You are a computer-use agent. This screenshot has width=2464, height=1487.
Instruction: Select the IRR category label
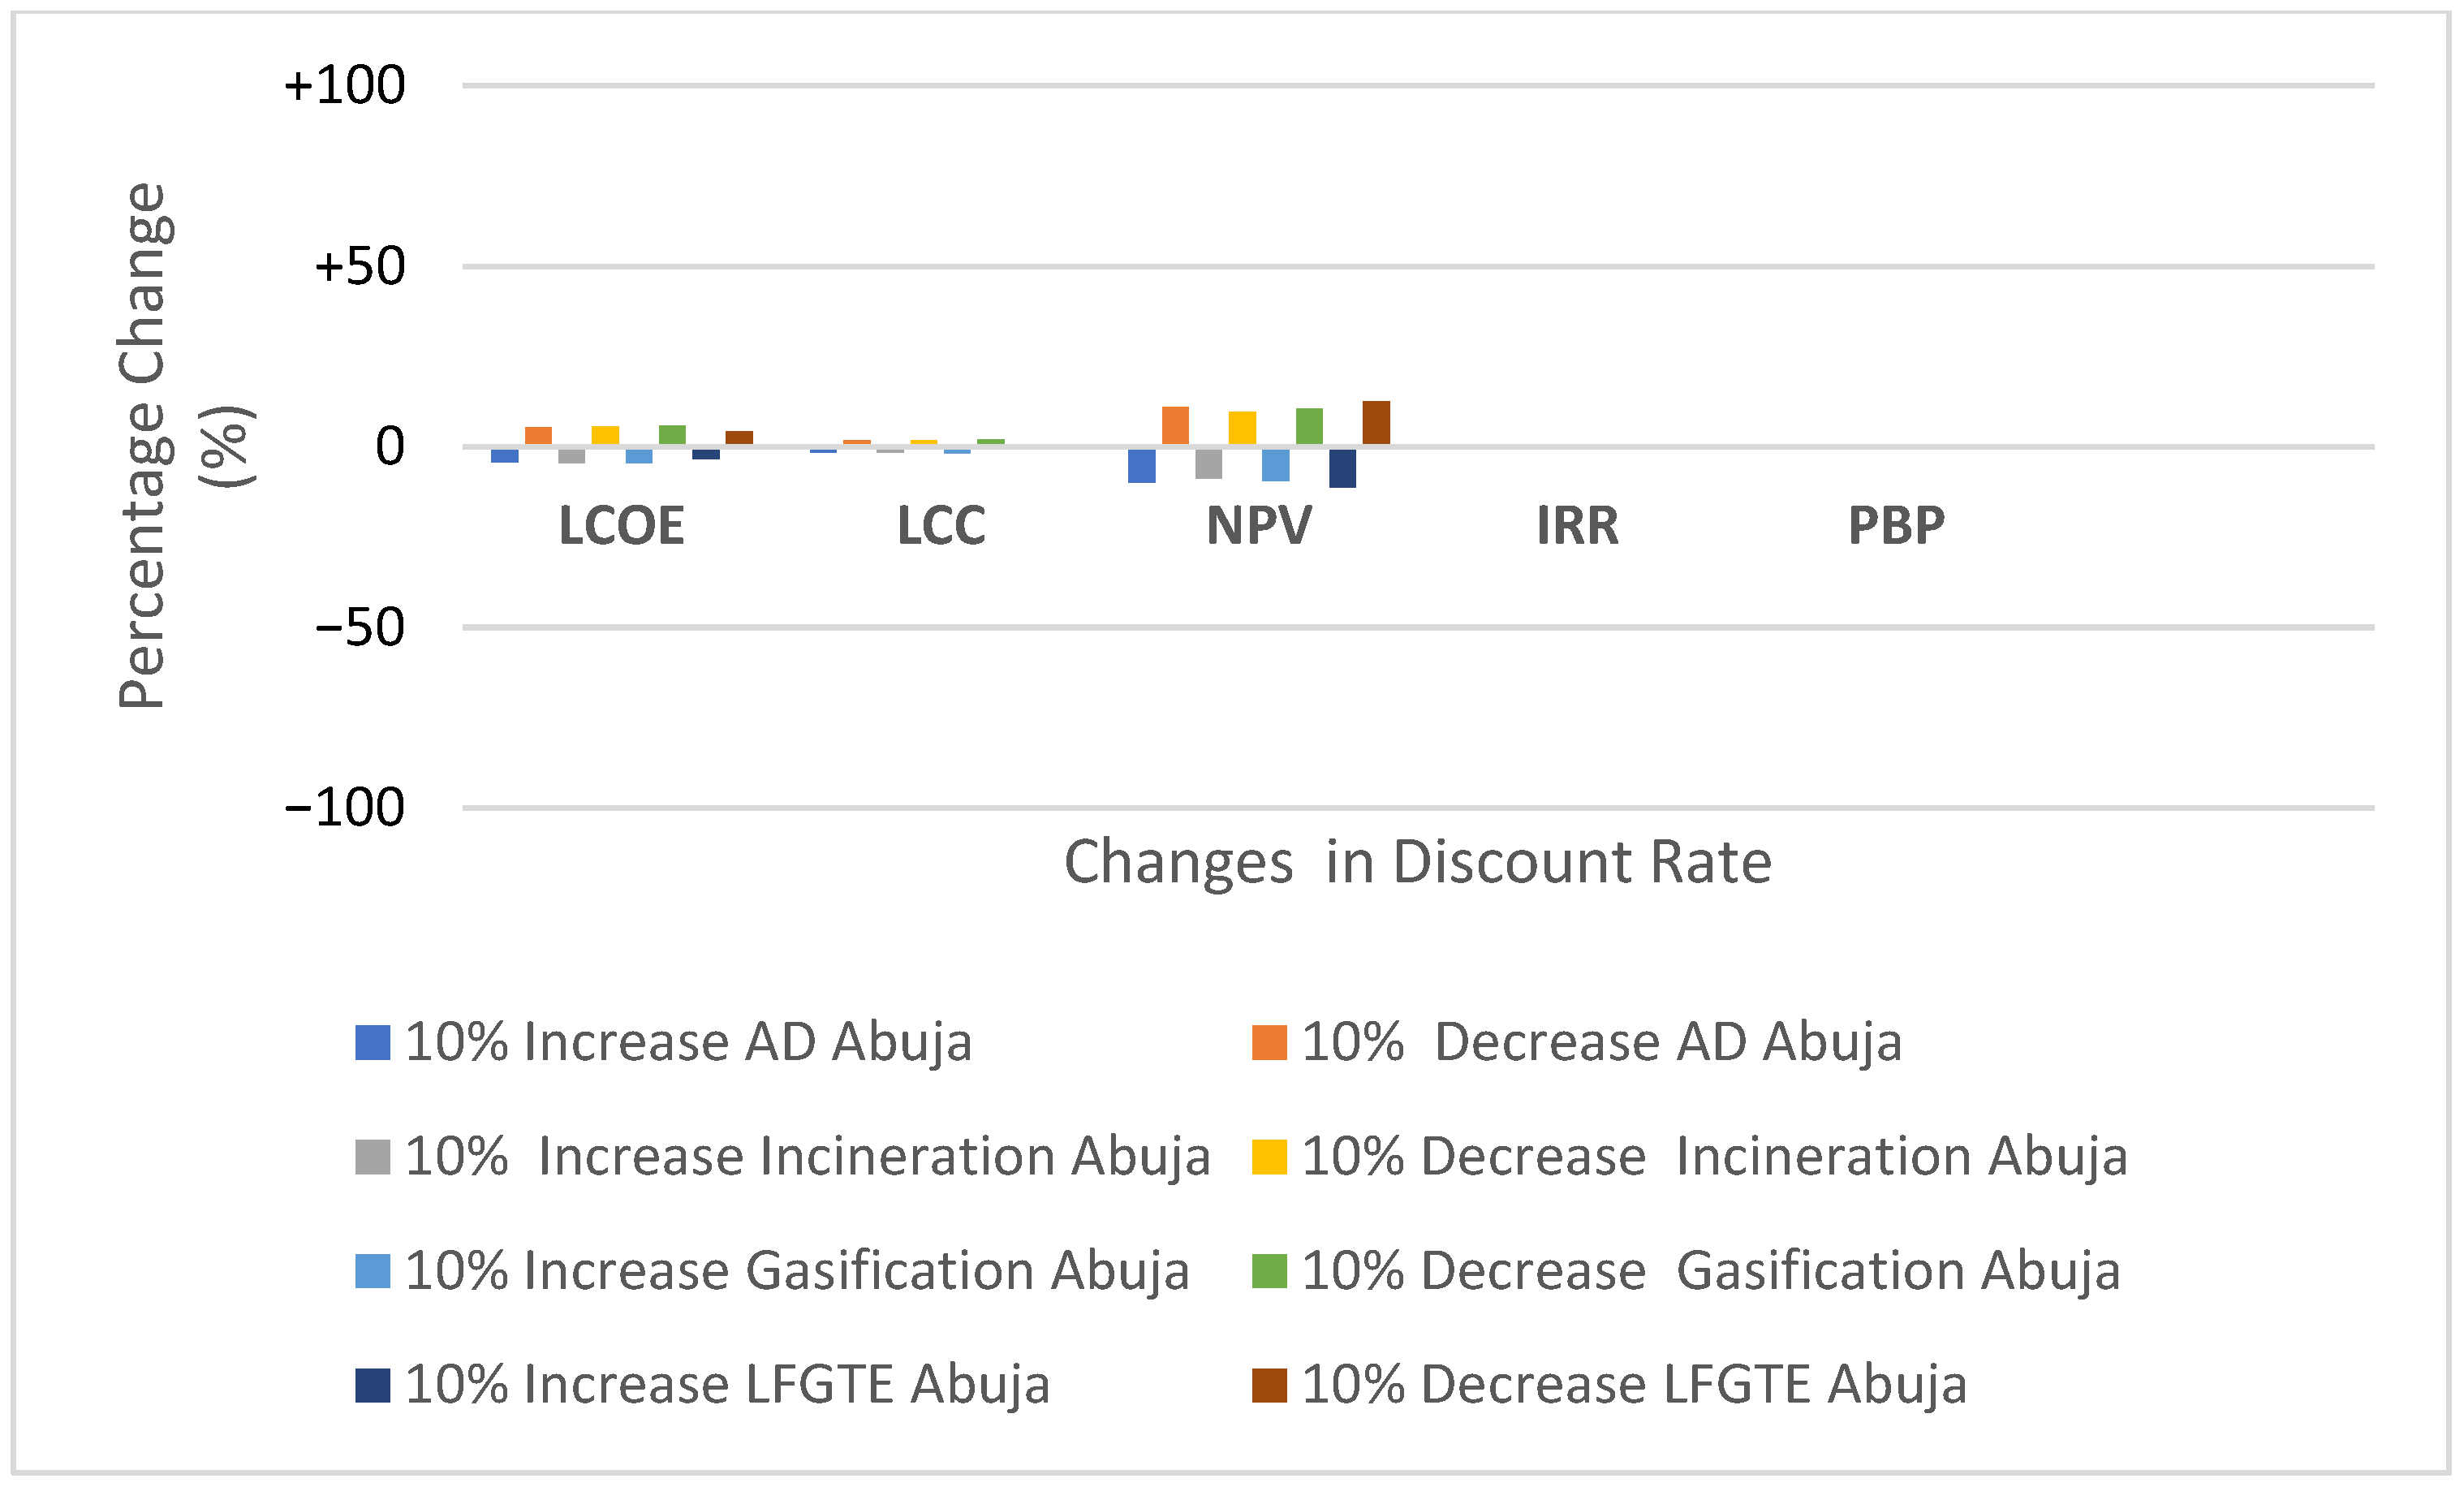[1577, 526]
